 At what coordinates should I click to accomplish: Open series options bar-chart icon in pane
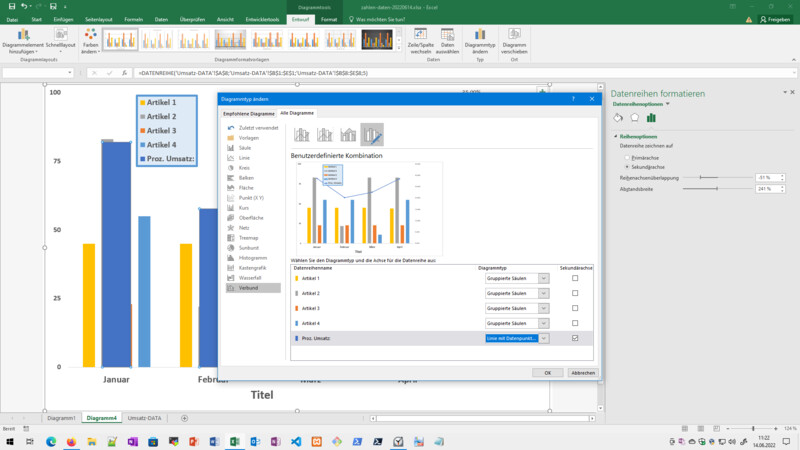(651, 118)
